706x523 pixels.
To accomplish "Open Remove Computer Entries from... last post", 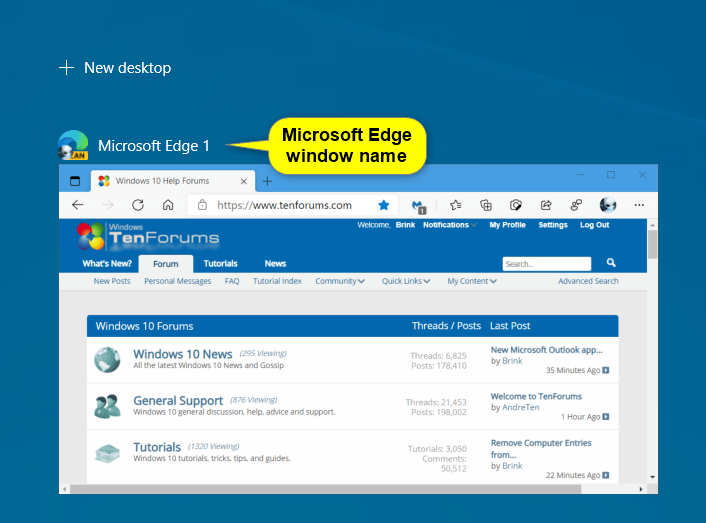I will (x=541, y=449).
